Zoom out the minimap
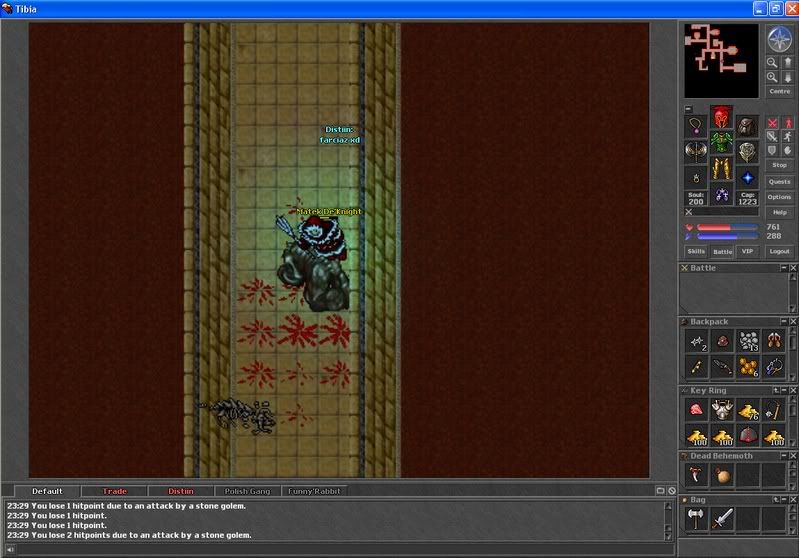 (x=773, y=62)
